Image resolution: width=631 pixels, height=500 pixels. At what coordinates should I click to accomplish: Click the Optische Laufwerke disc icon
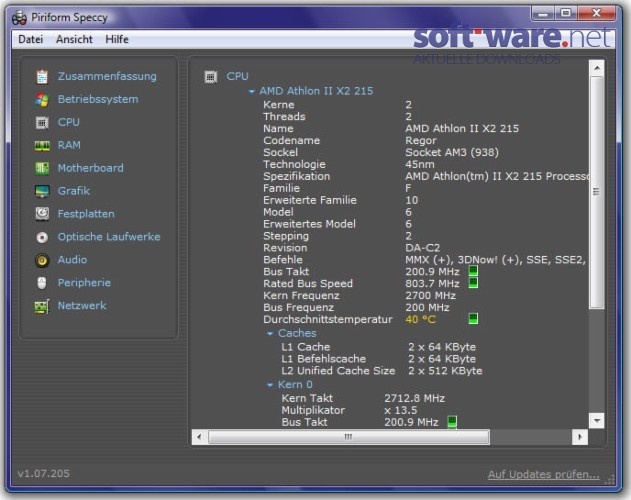click(42, 238)
